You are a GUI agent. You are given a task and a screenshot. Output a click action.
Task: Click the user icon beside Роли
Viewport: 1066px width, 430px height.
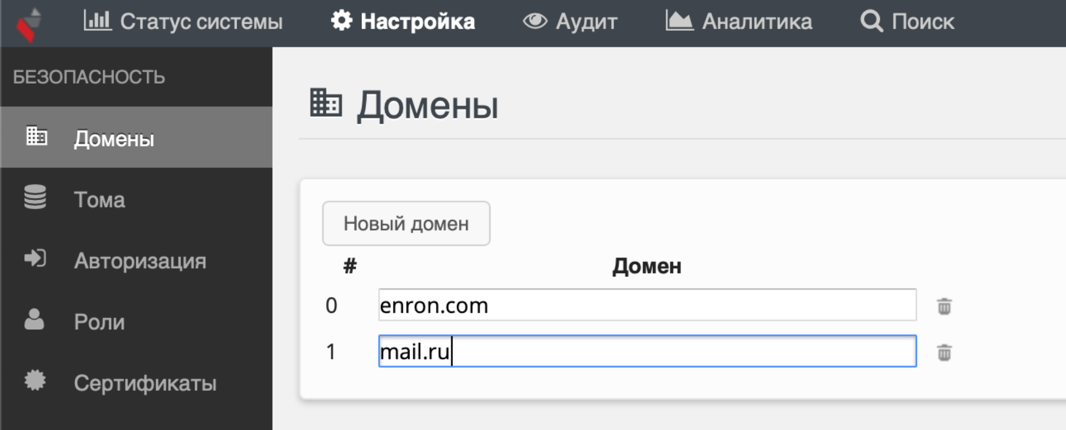(x=35, y=320)
